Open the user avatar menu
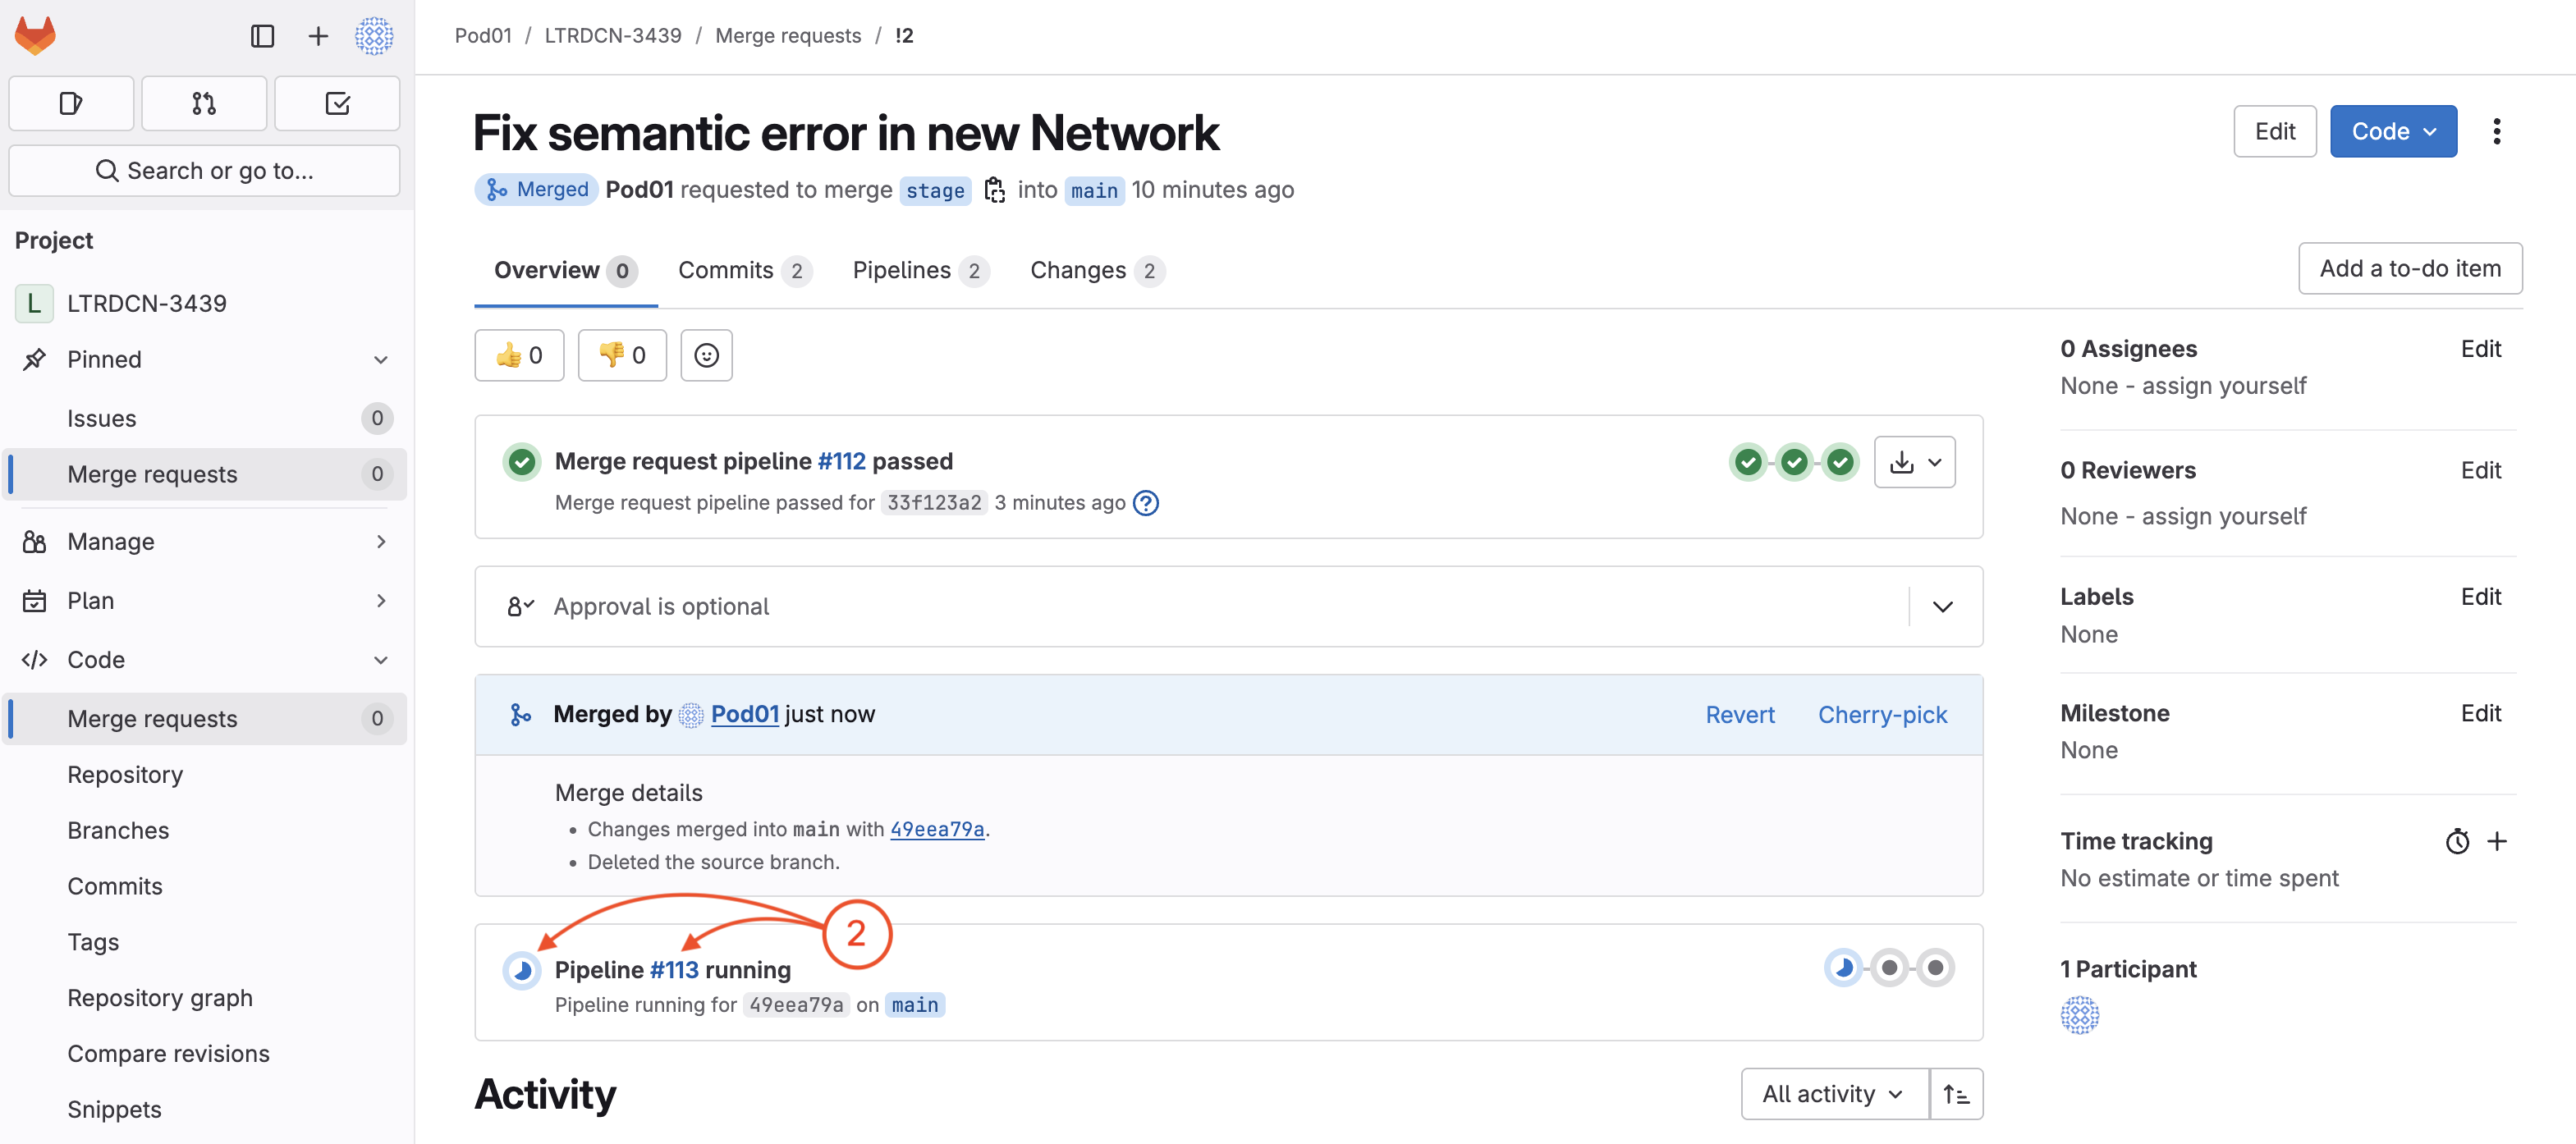 [374, 36]
